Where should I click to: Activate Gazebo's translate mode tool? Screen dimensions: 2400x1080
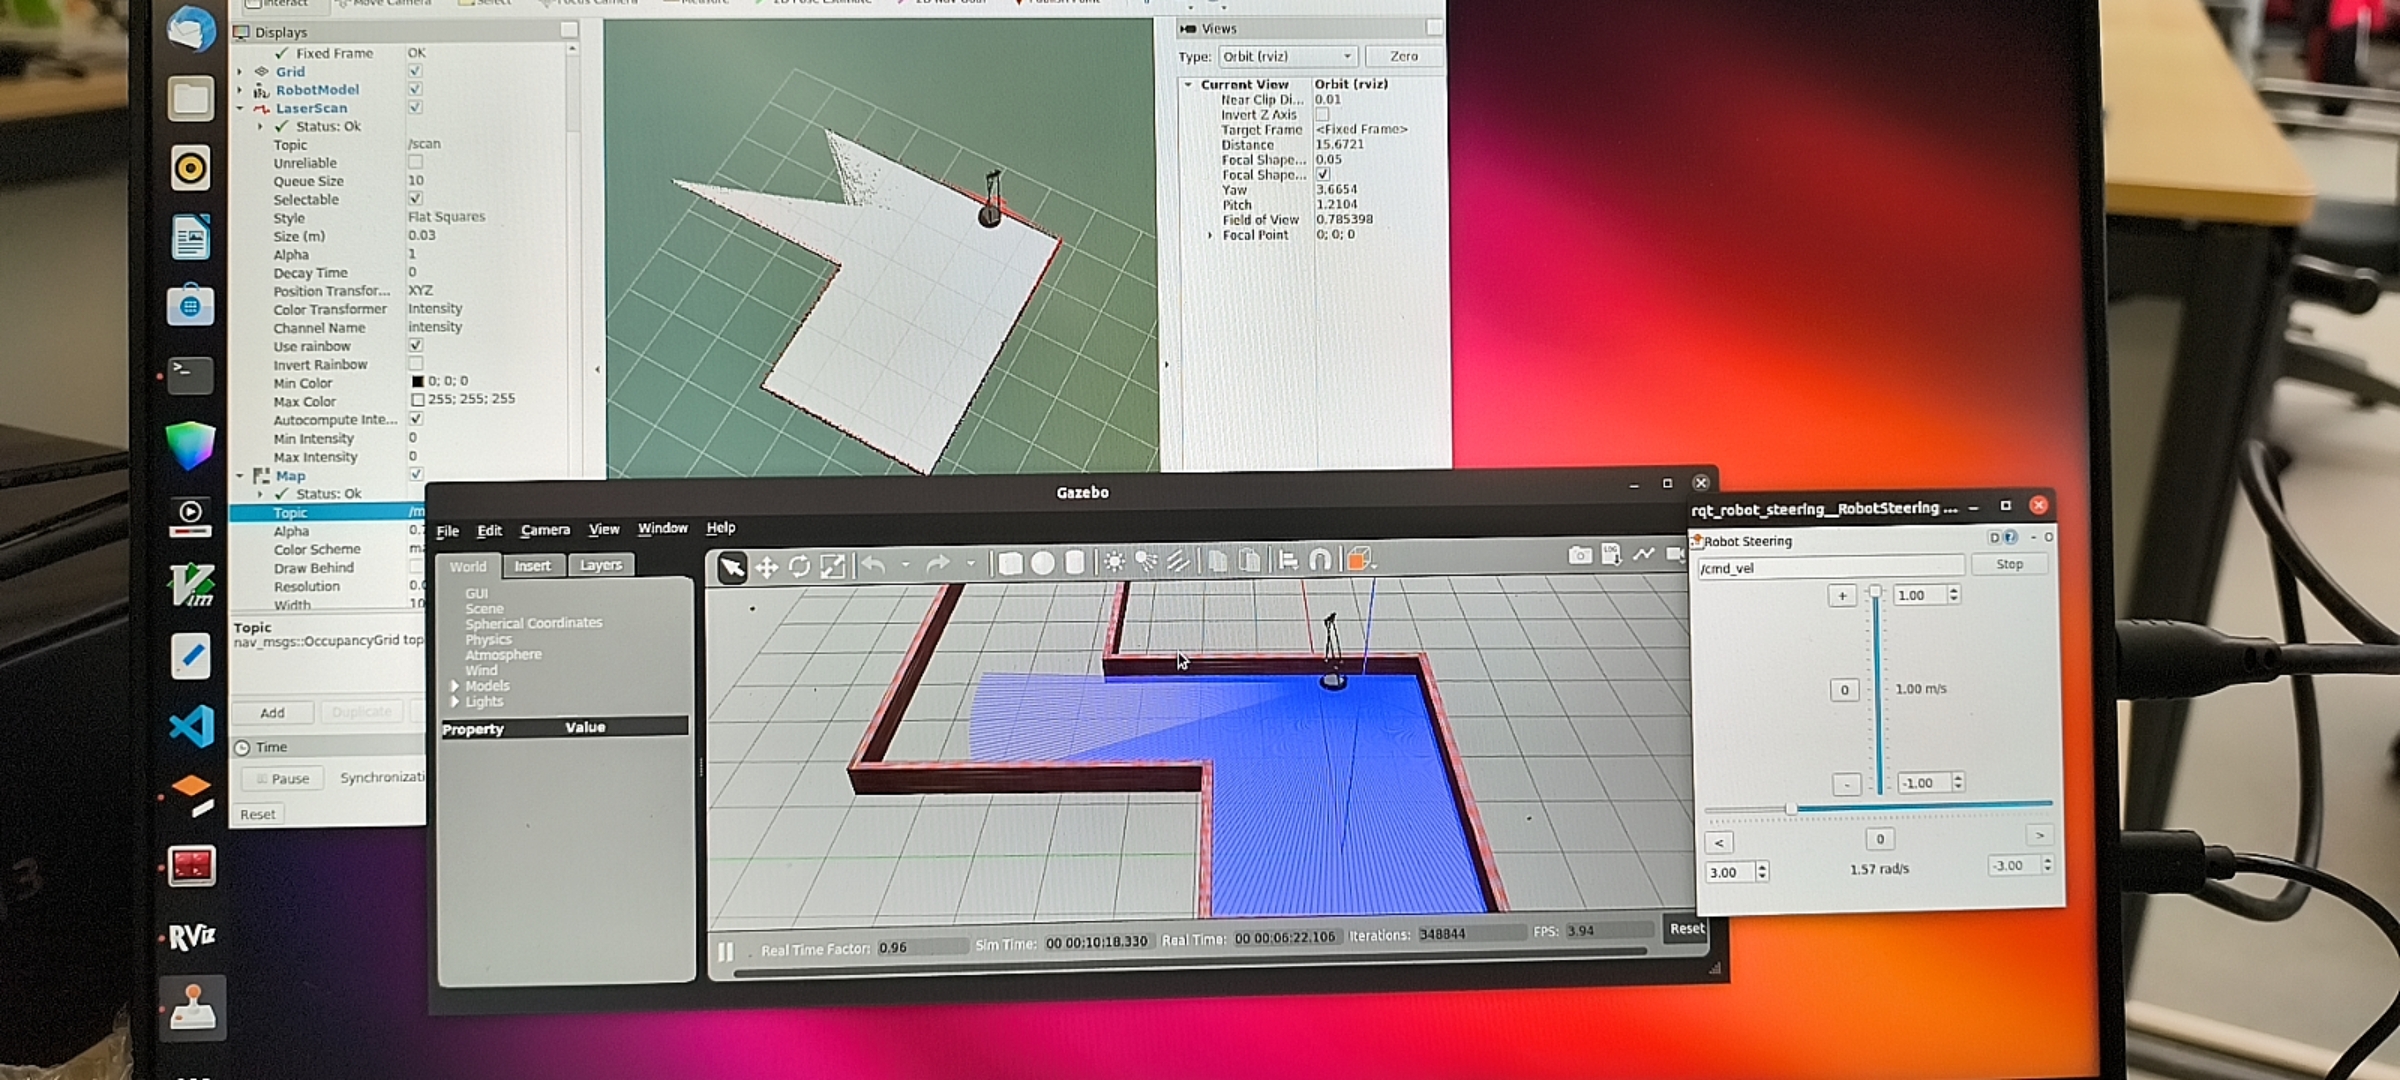(x=766, y=567)
